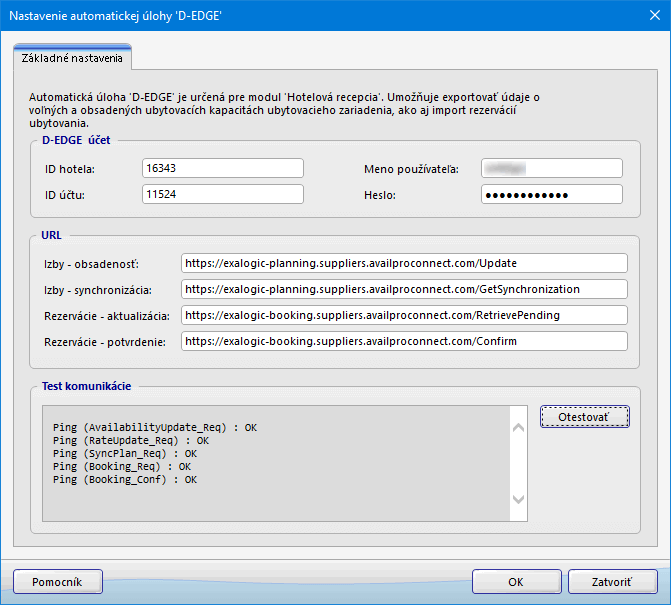Focus the ID účtu field

[222, 194]
